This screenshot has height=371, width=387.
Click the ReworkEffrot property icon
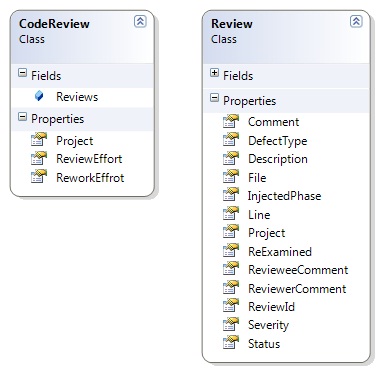point(39,177)
